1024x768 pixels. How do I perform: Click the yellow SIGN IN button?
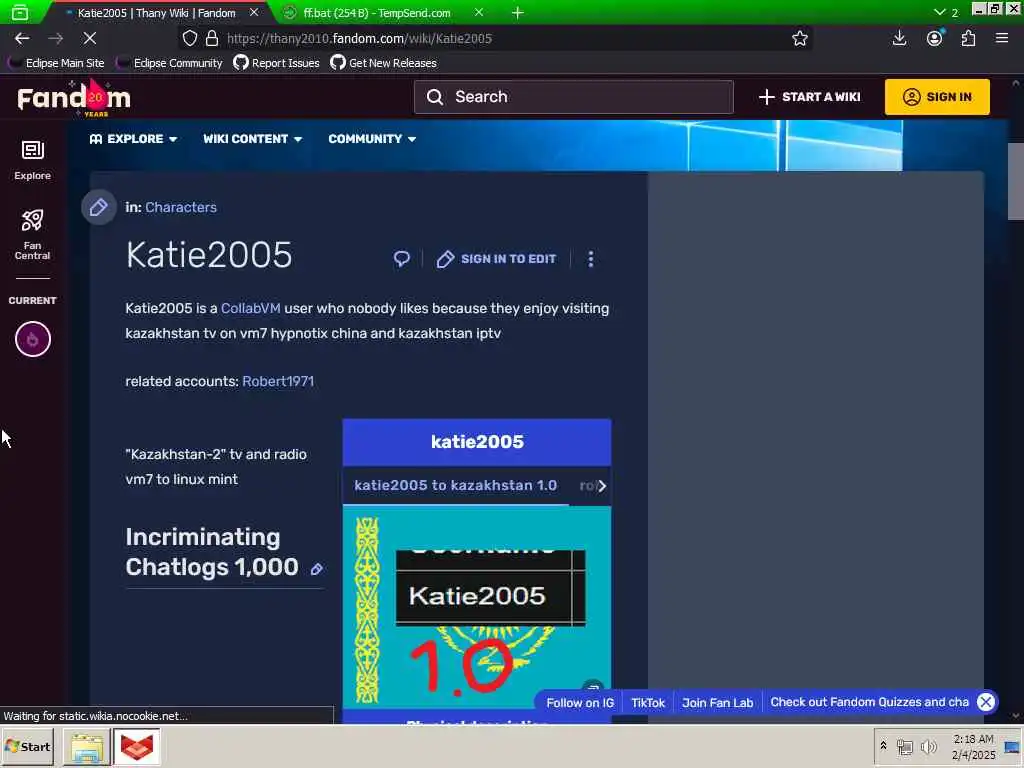[937, 97]
